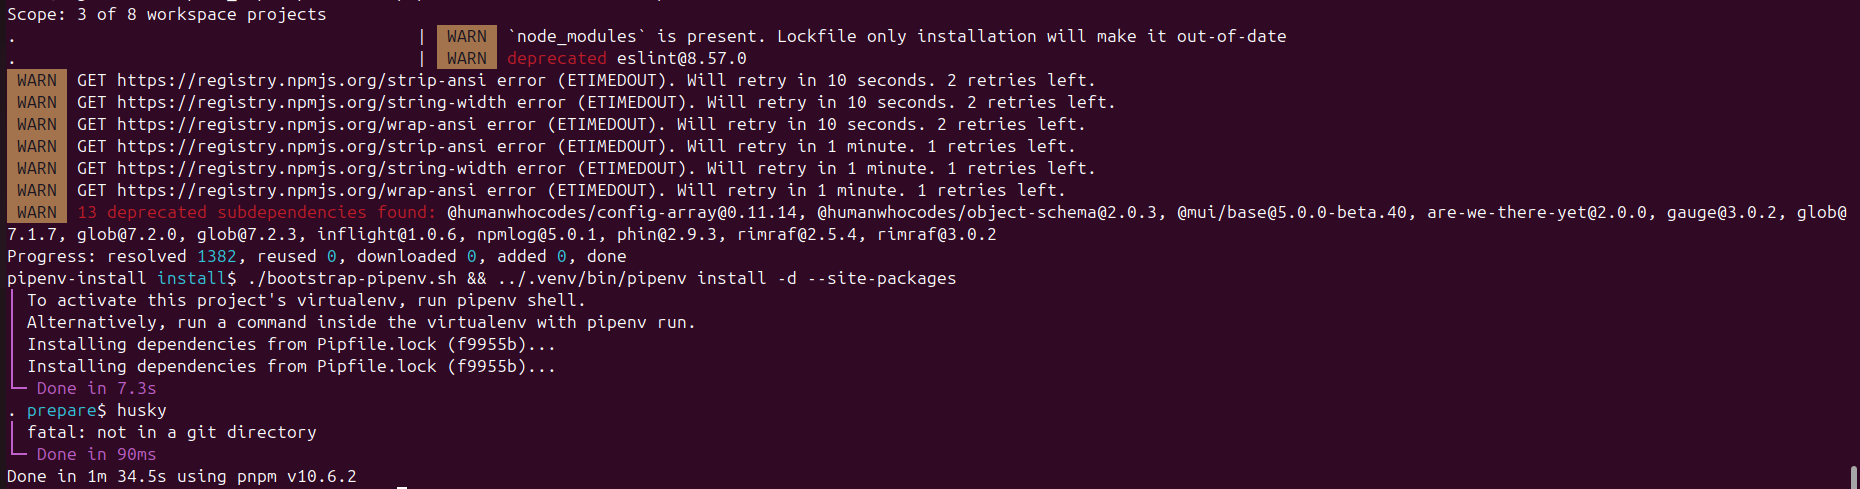Click the 'Installing dependencies from Pipfile.lock' first line
The image size is (1860, 489).
pos(292,344)
